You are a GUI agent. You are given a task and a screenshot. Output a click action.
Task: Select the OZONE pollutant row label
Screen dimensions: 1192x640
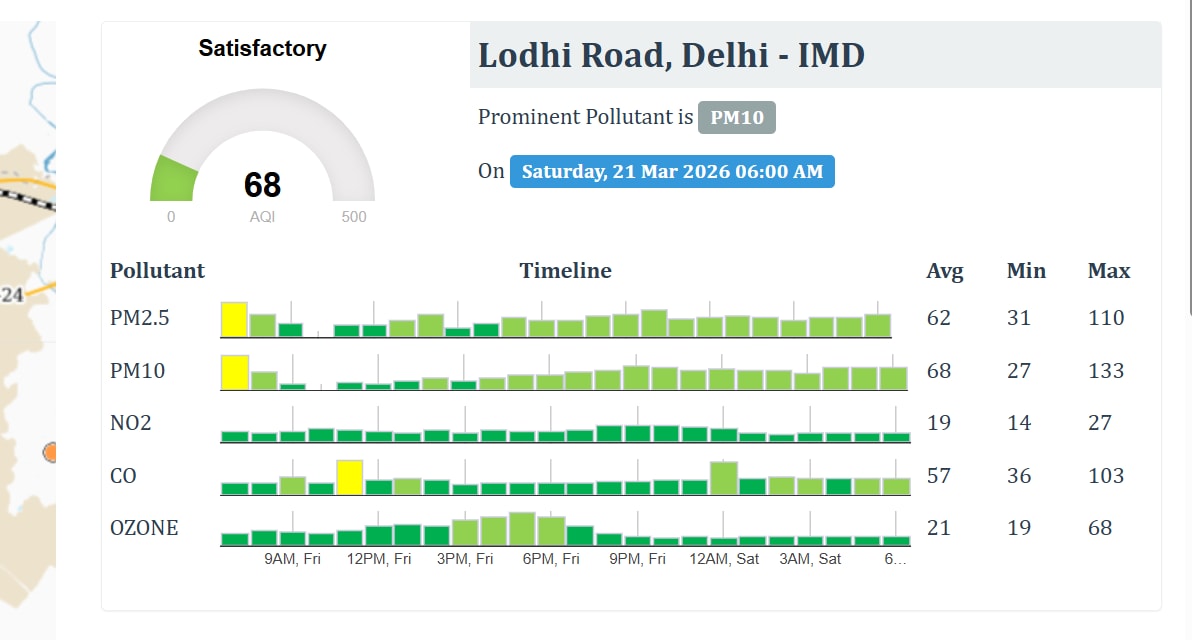[144, 528]
